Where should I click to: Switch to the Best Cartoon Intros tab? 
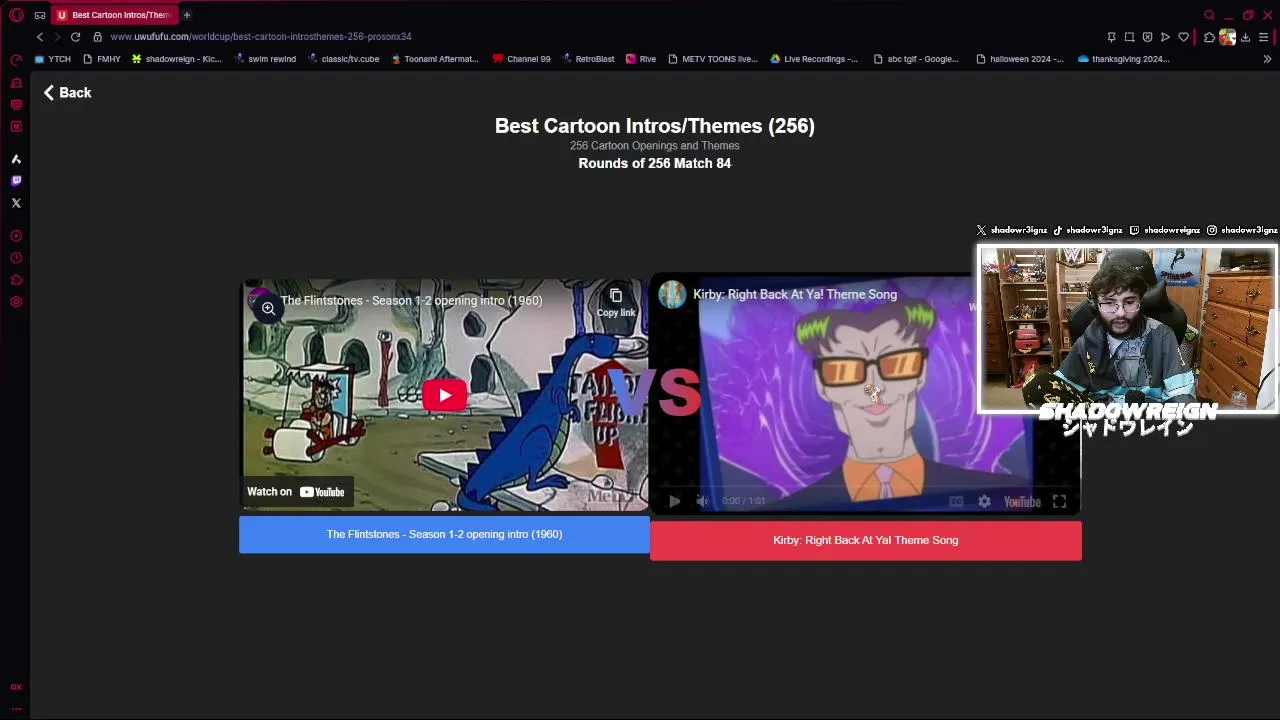click(115, 15)
